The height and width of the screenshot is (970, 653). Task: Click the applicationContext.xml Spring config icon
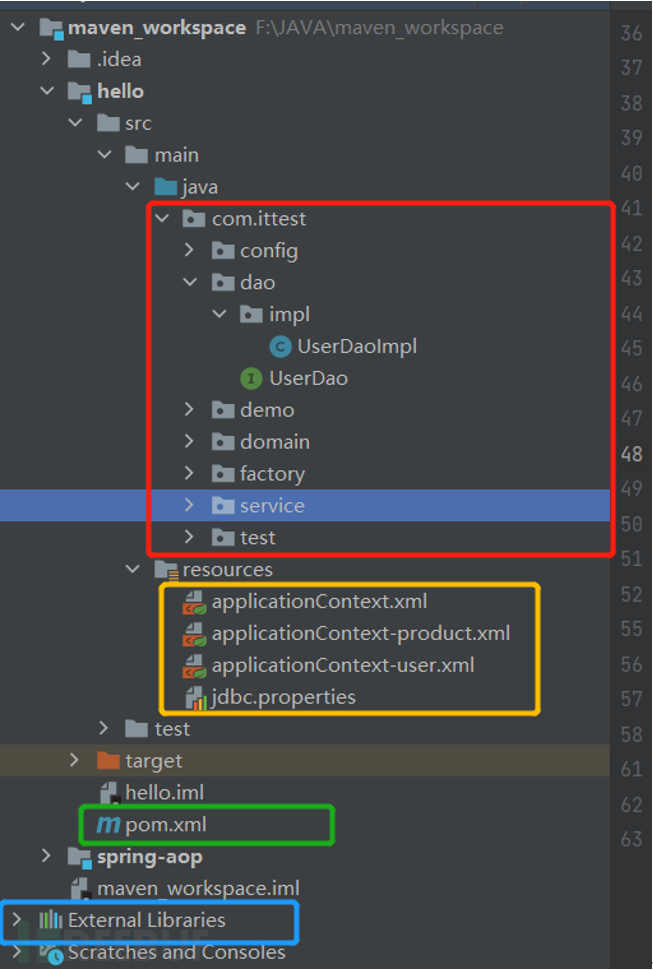pos(194,602)
